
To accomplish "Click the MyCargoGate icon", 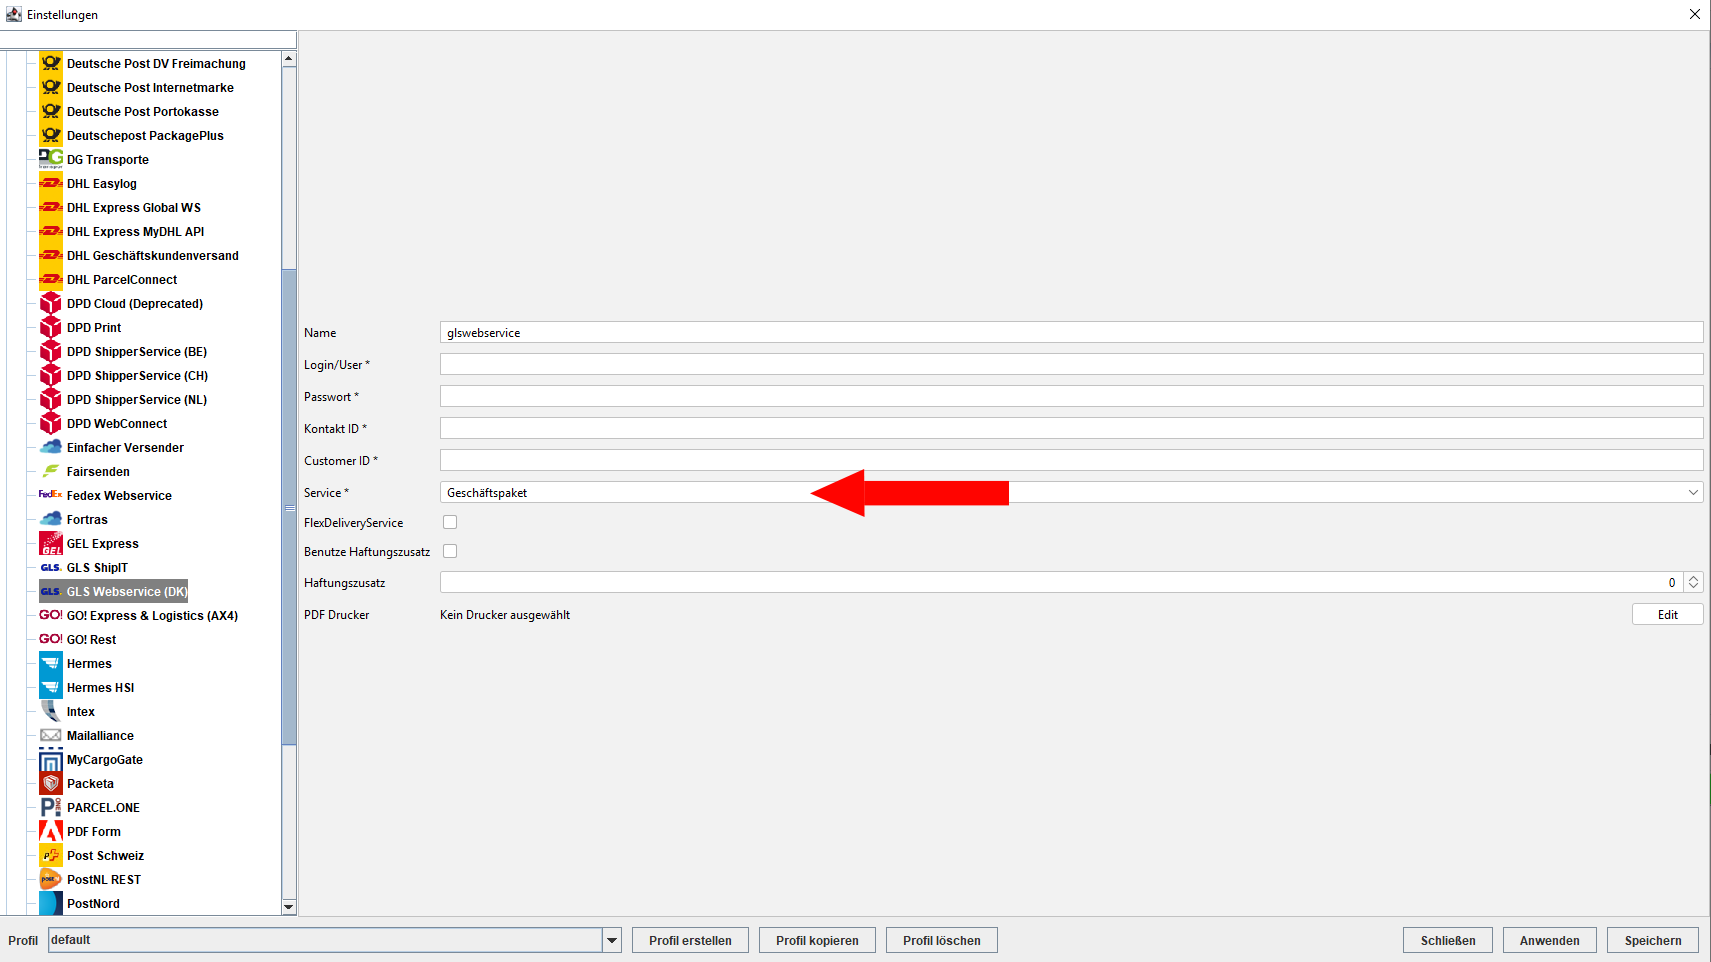I will click(x=51, y=759).
